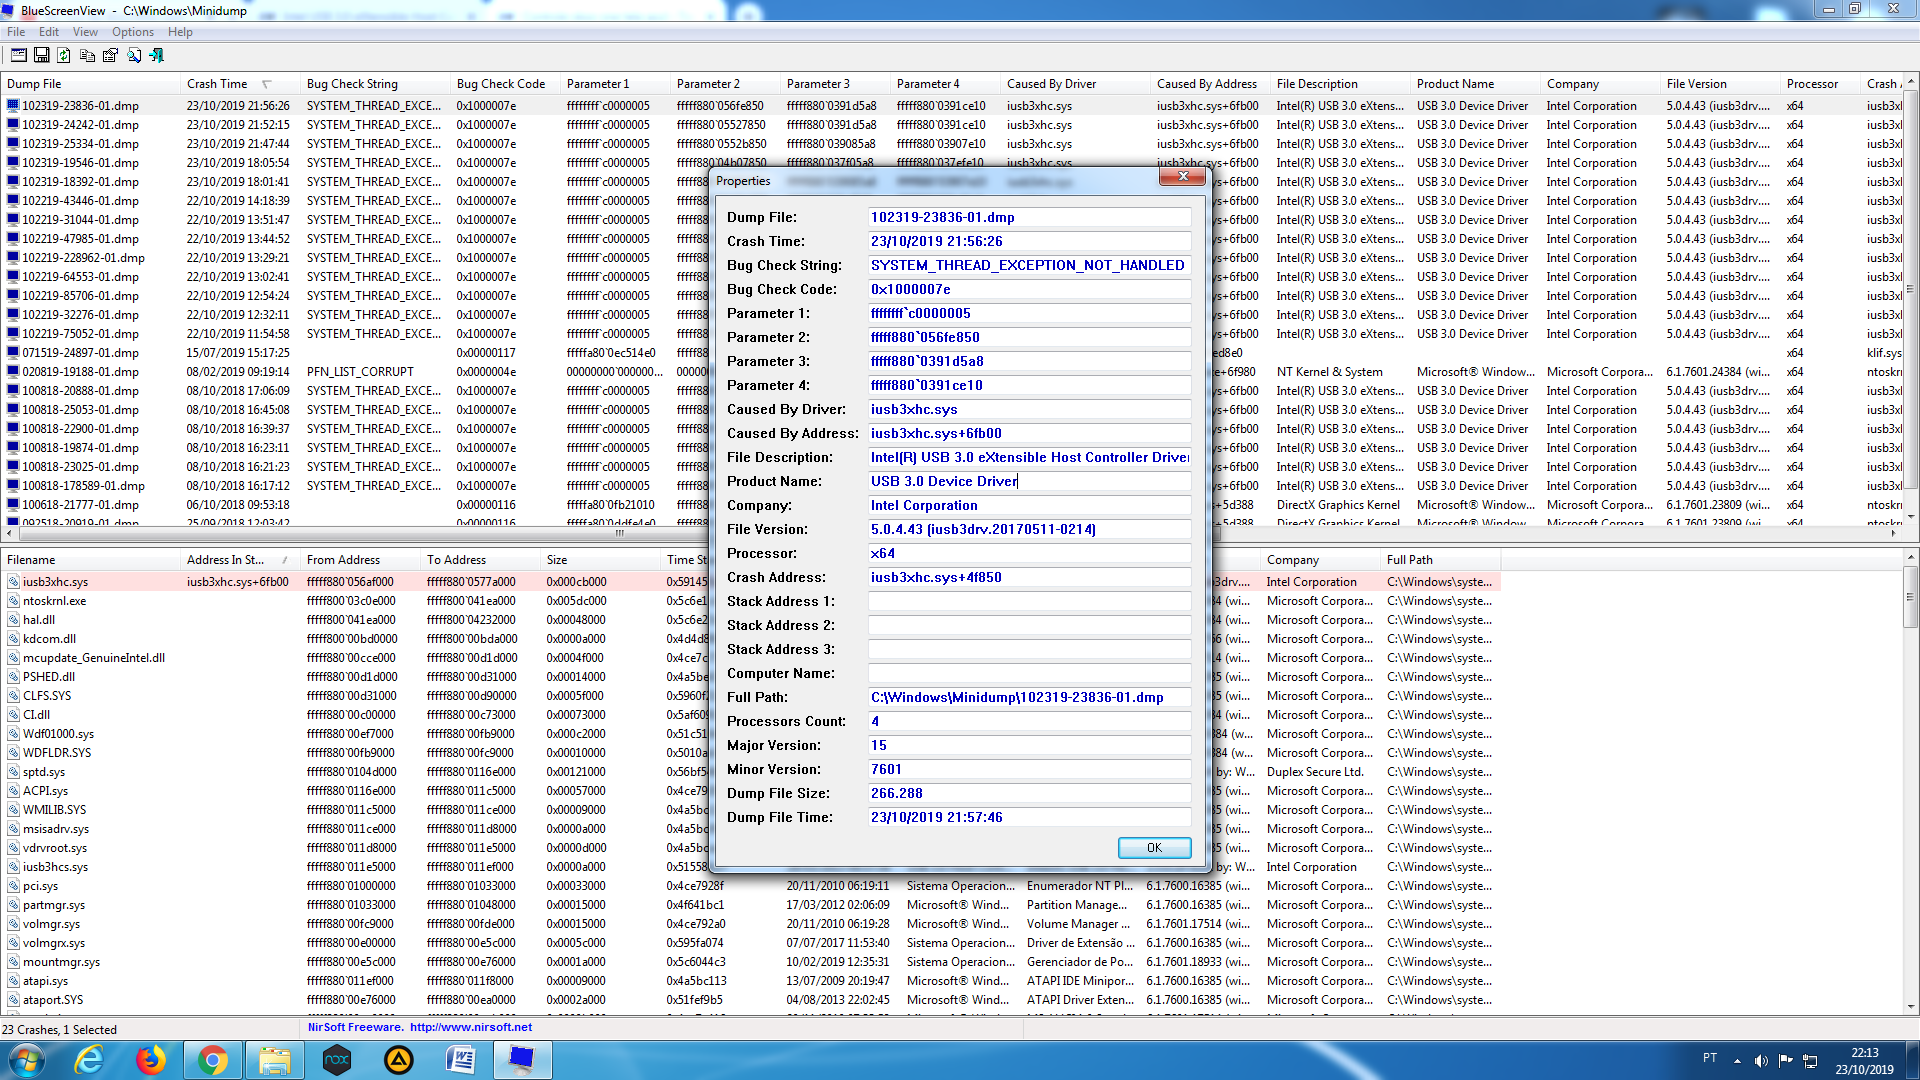Switch to Google Chrome in the taskbar

(213, 1060)
